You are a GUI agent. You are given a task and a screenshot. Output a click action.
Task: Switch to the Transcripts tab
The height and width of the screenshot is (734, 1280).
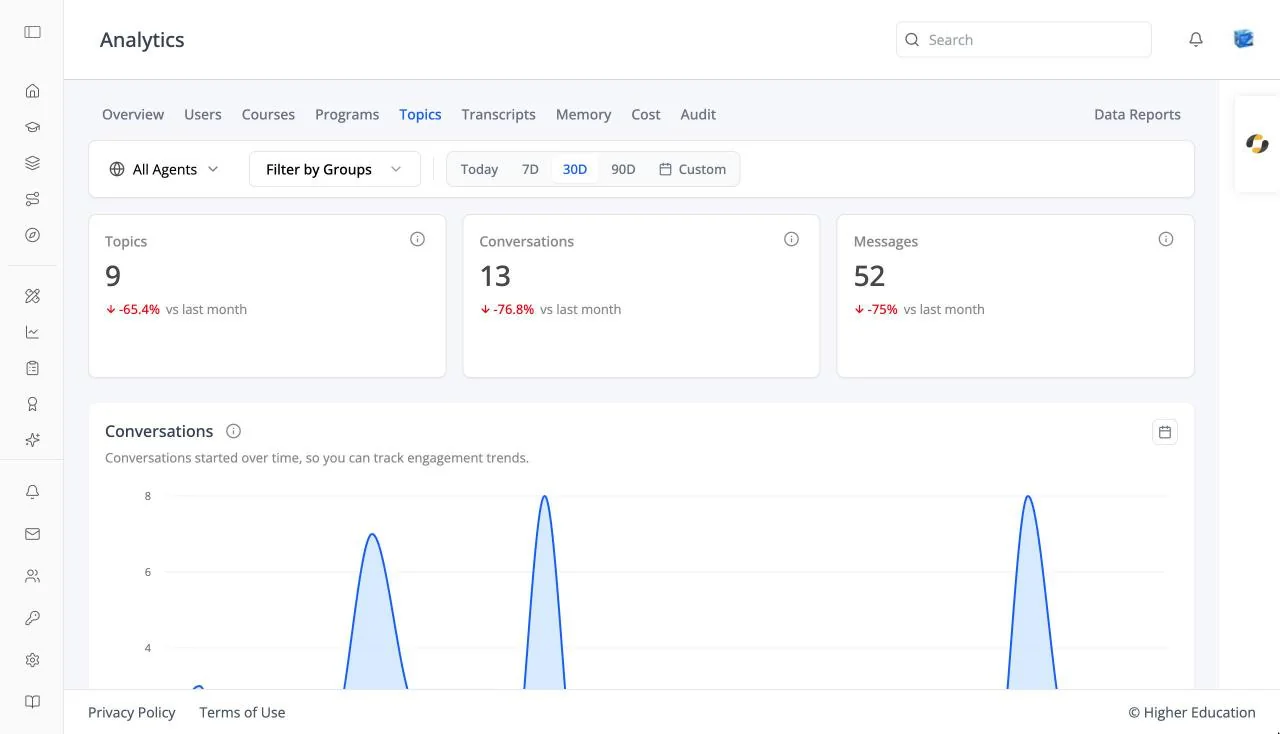[498, 114]
